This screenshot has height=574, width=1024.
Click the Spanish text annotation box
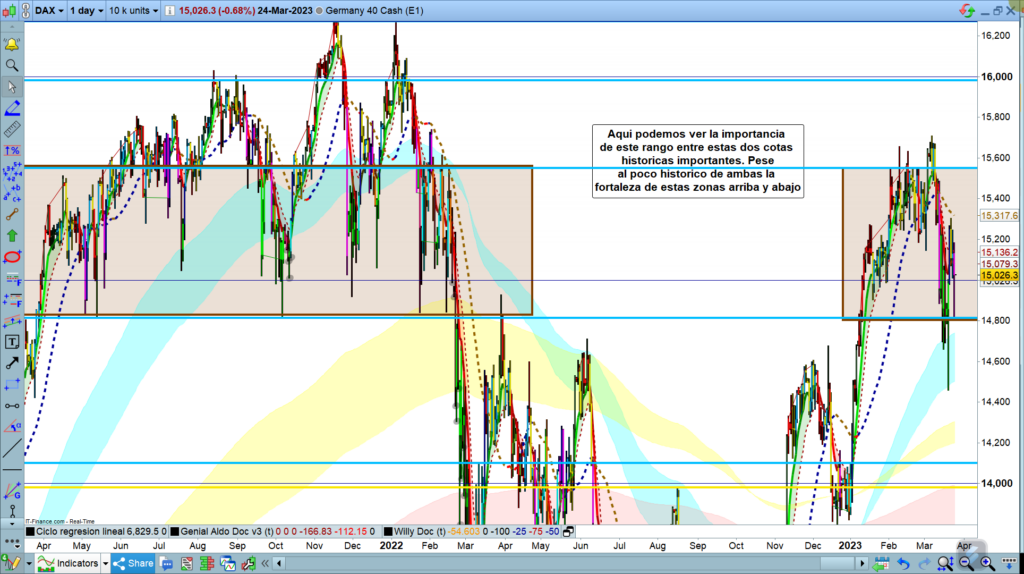point(697,161)
